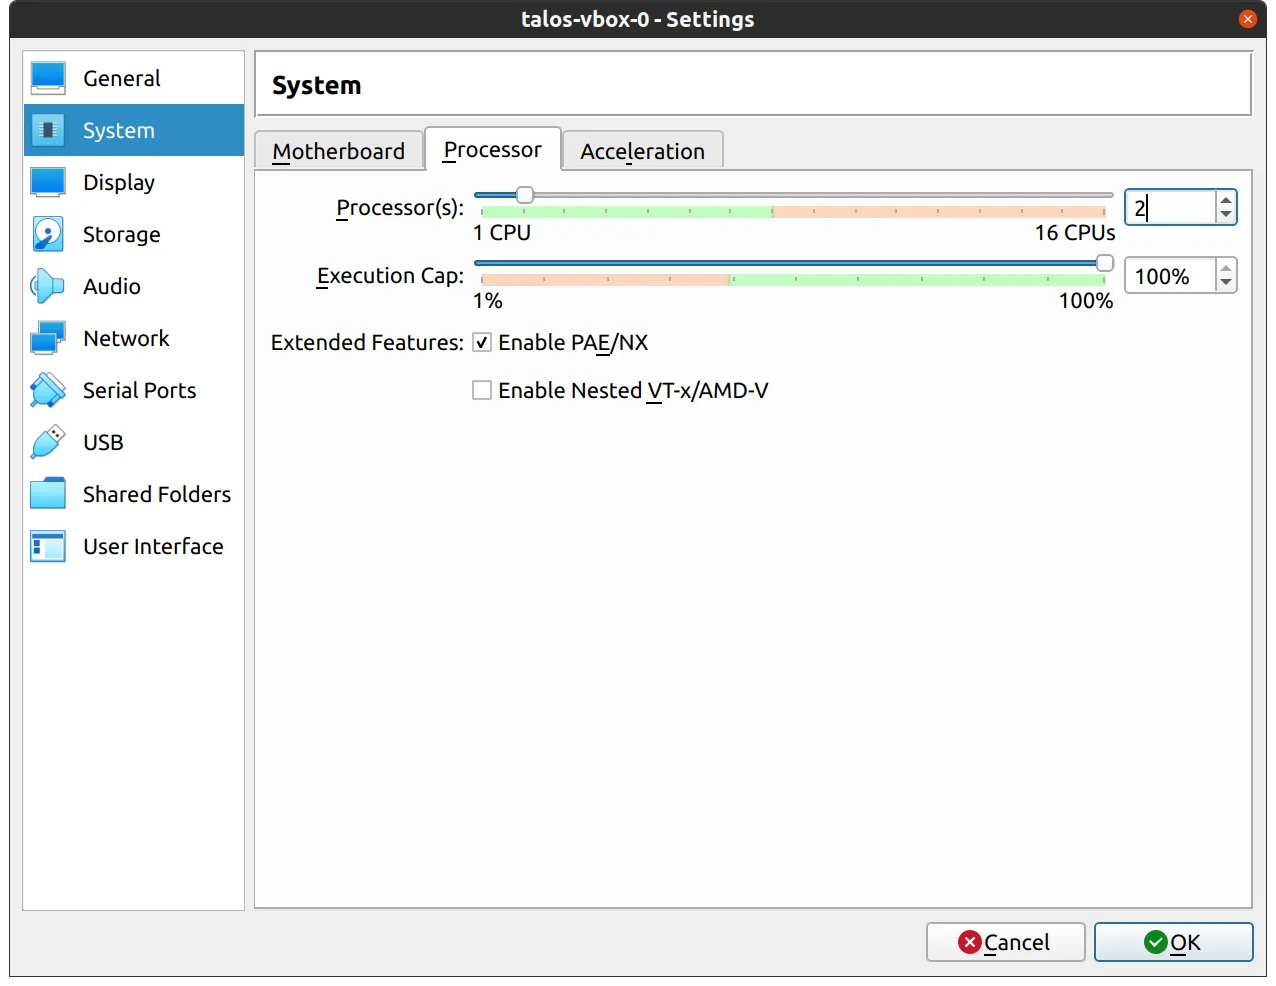Uncheck the Enable PAE/NX checkbox

(482, 343)
